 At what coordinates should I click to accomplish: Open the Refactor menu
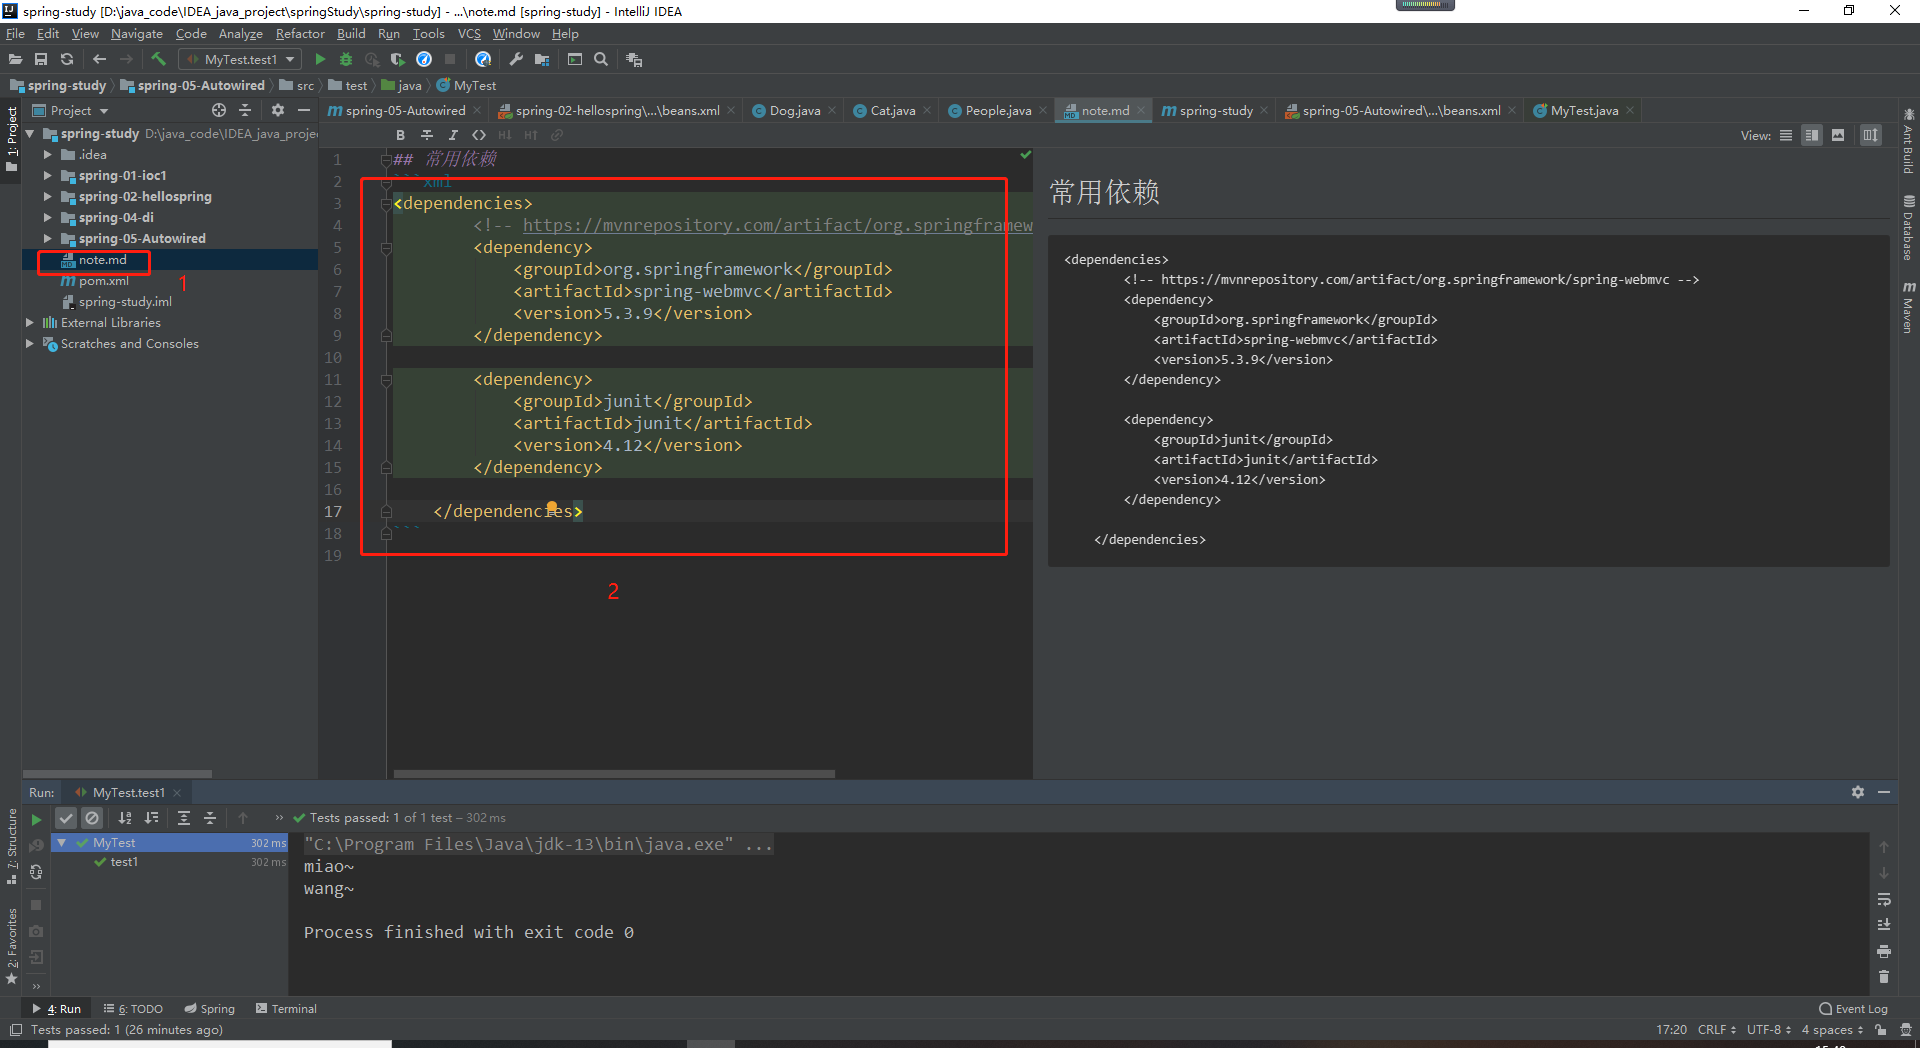tap(300, 33)
